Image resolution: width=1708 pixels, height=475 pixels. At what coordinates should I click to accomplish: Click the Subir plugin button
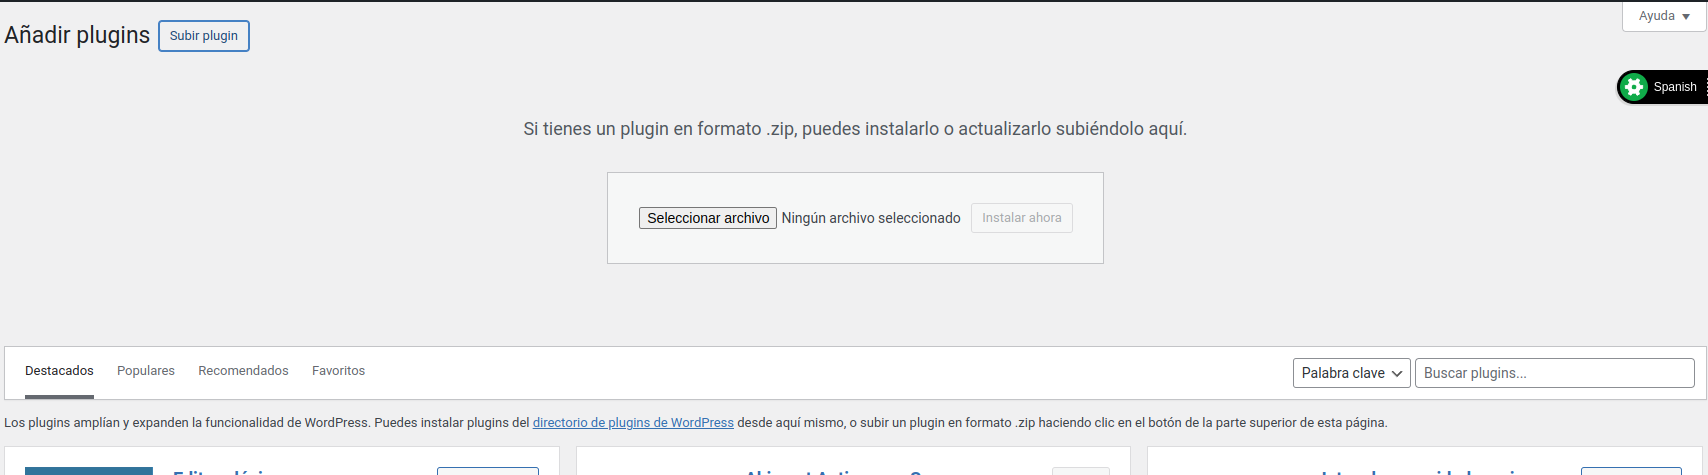point(204,36)
